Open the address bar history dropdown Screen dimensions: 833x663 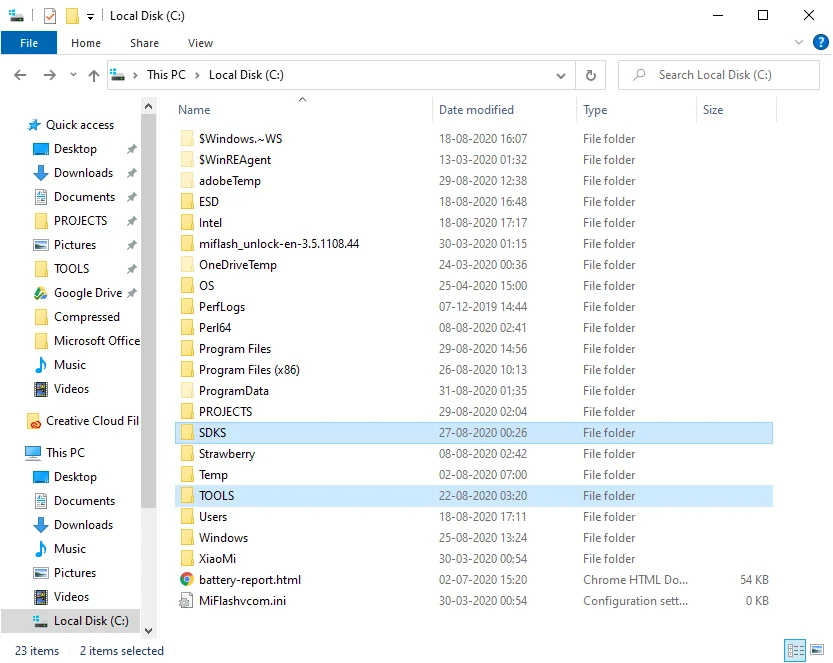[560, 75]
